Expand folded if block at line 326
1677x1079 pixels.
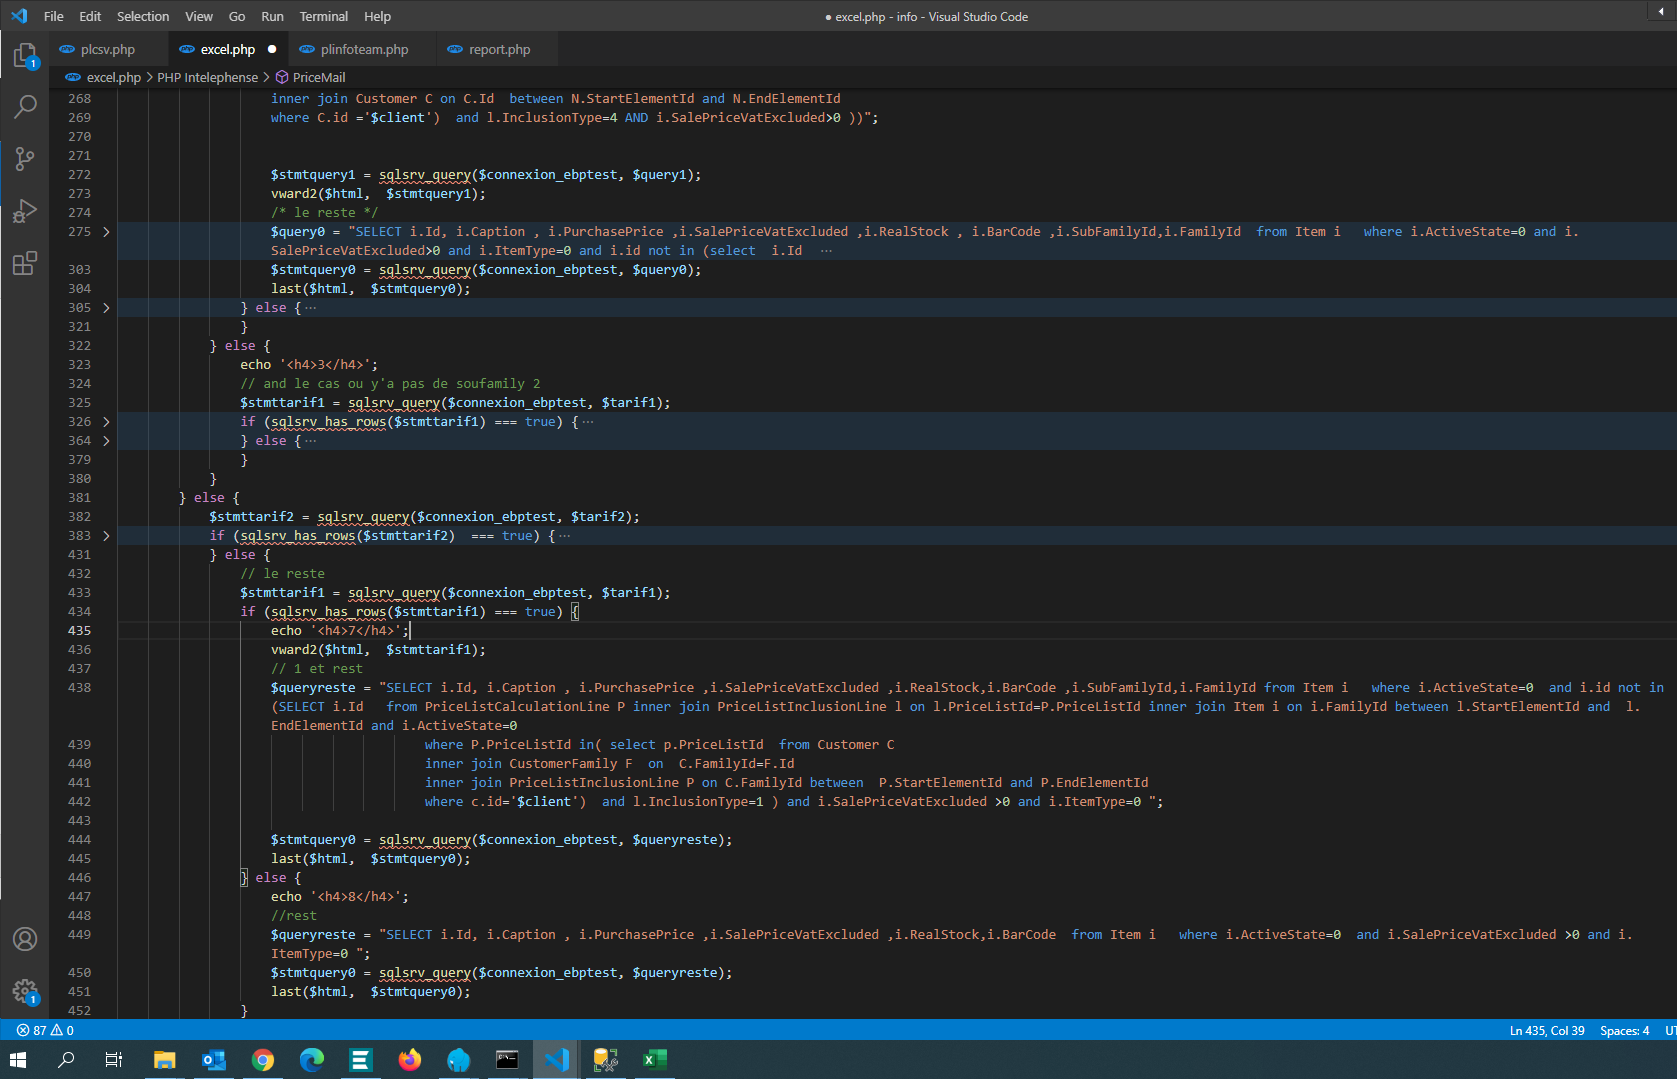(x=106, y=422)
